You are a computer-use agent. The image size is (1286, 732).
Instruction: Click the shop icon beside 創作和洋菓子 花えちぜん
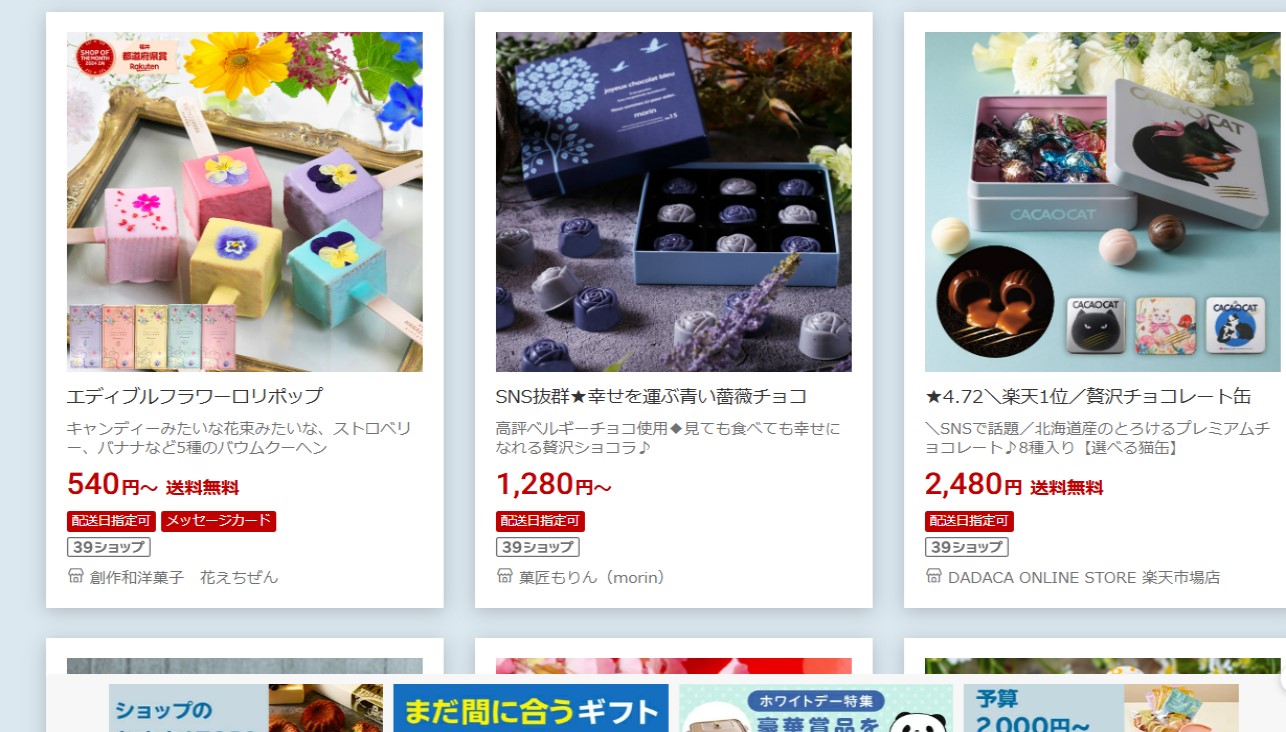[75, 576]
